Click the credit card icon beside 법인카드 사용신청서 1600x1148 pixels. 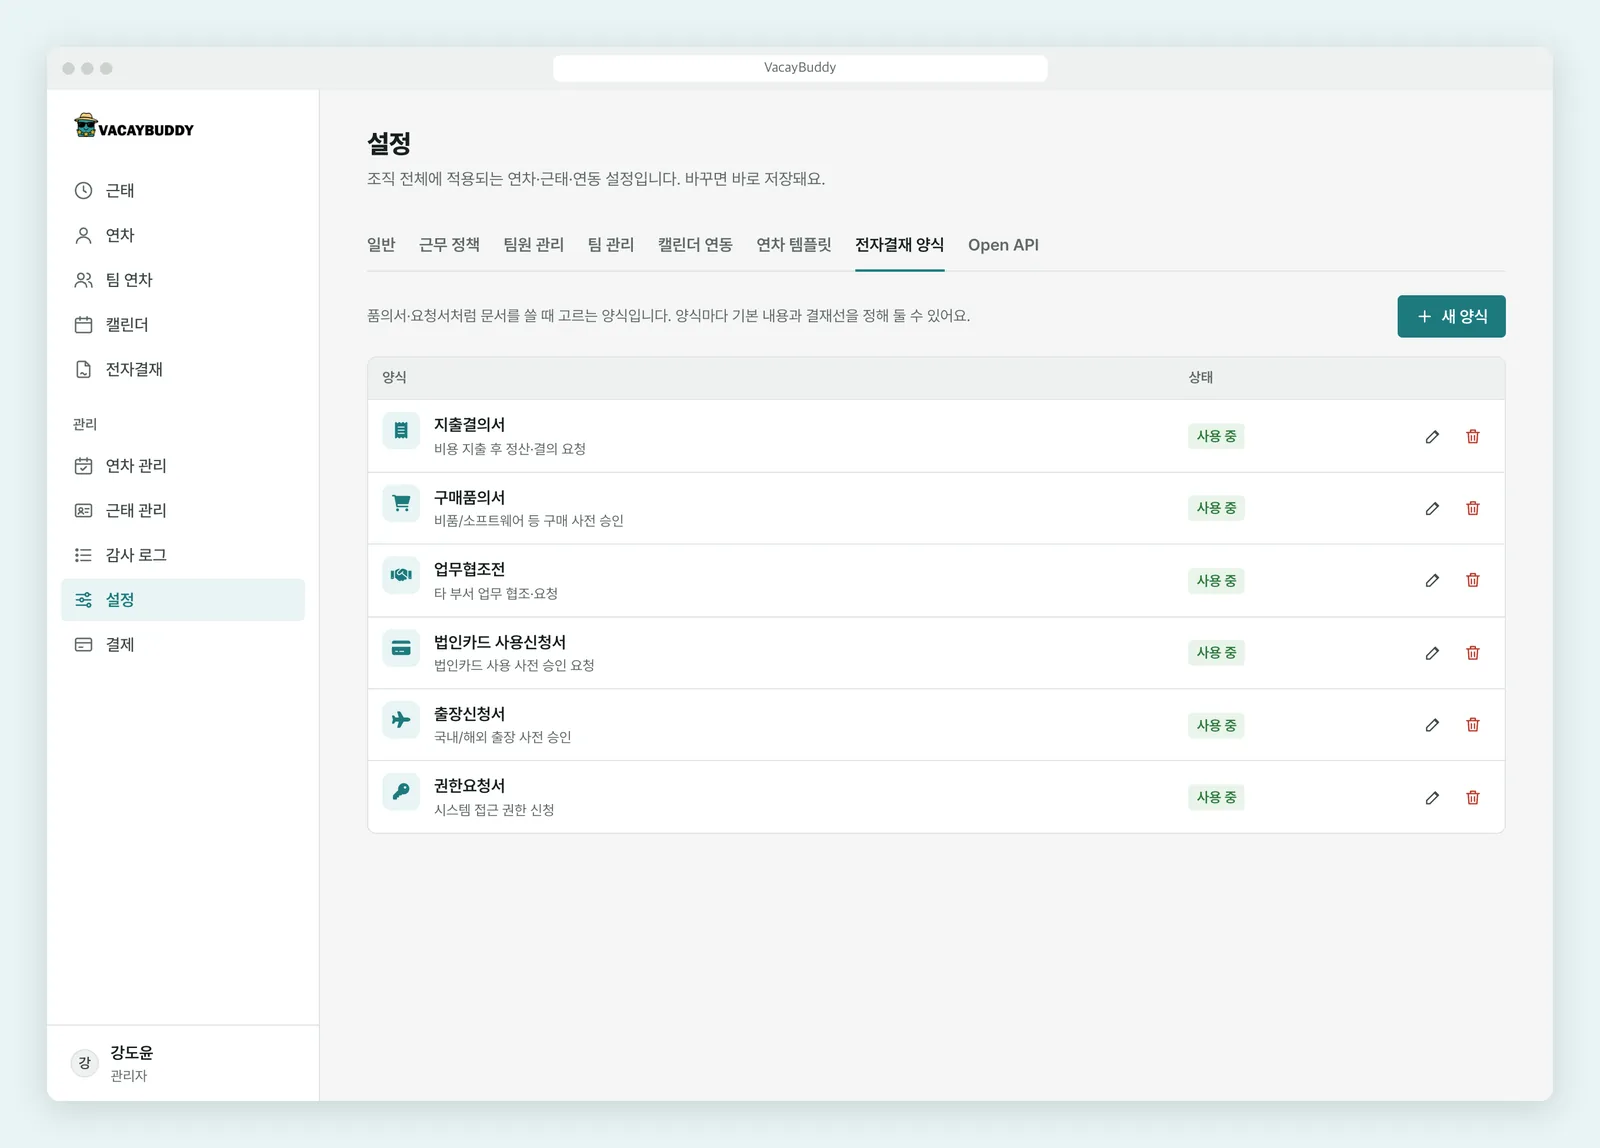click(401, 648)
